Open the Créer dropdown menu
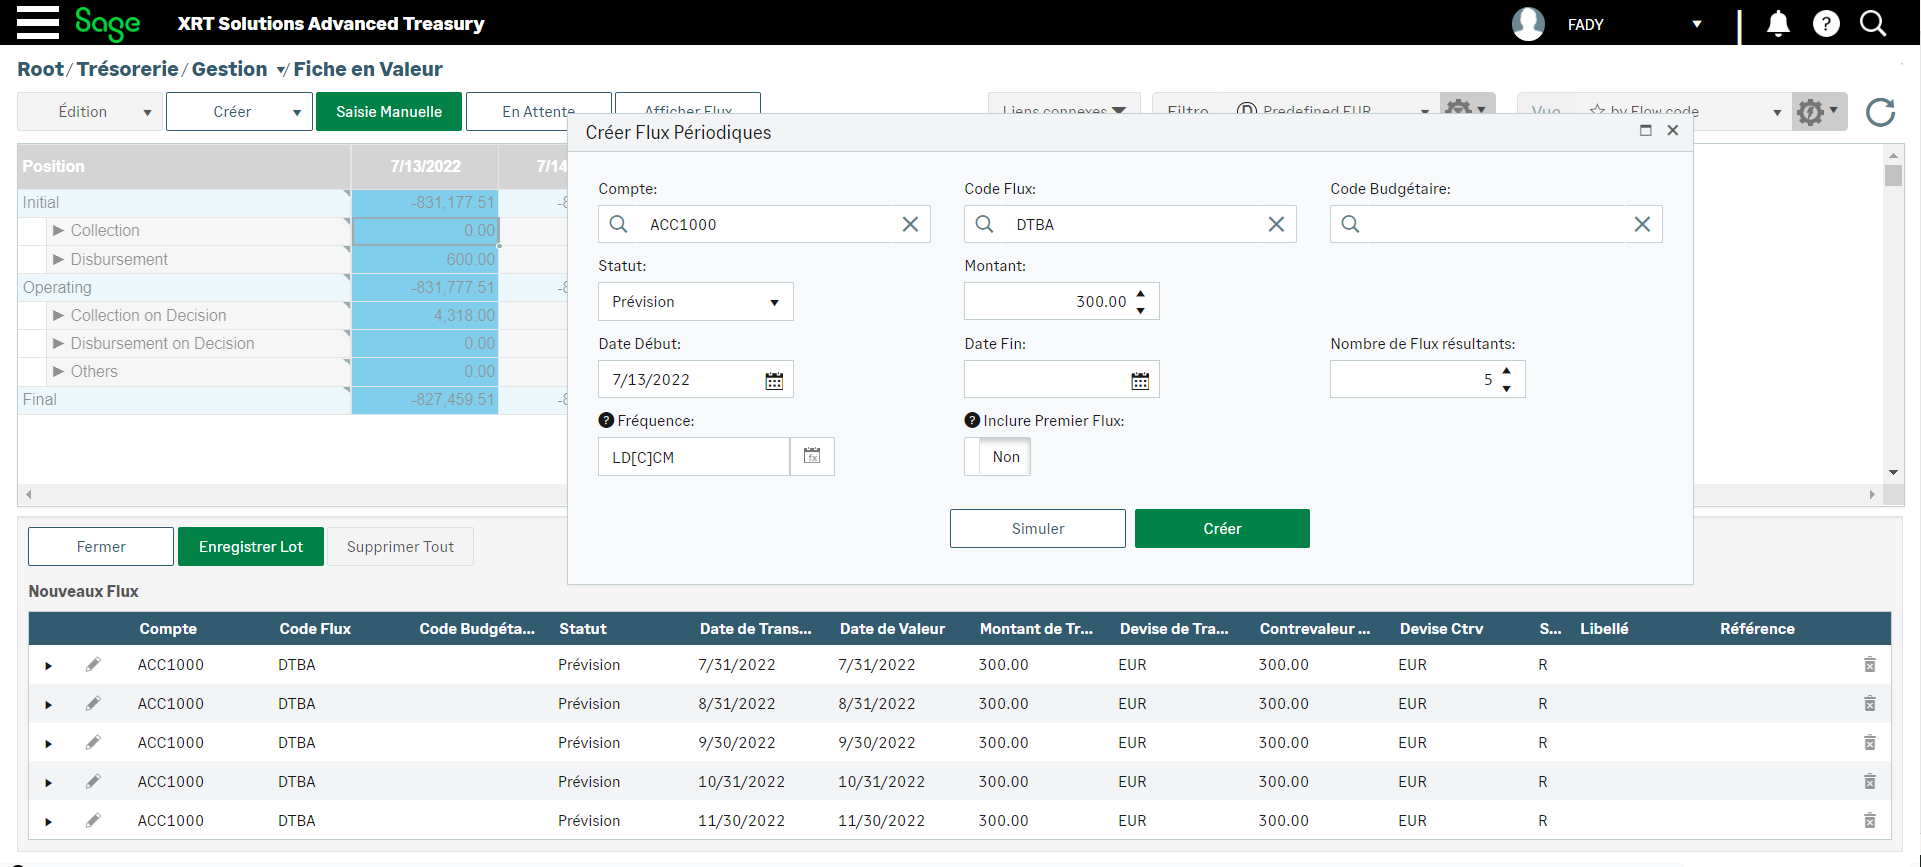 [296, 112]
